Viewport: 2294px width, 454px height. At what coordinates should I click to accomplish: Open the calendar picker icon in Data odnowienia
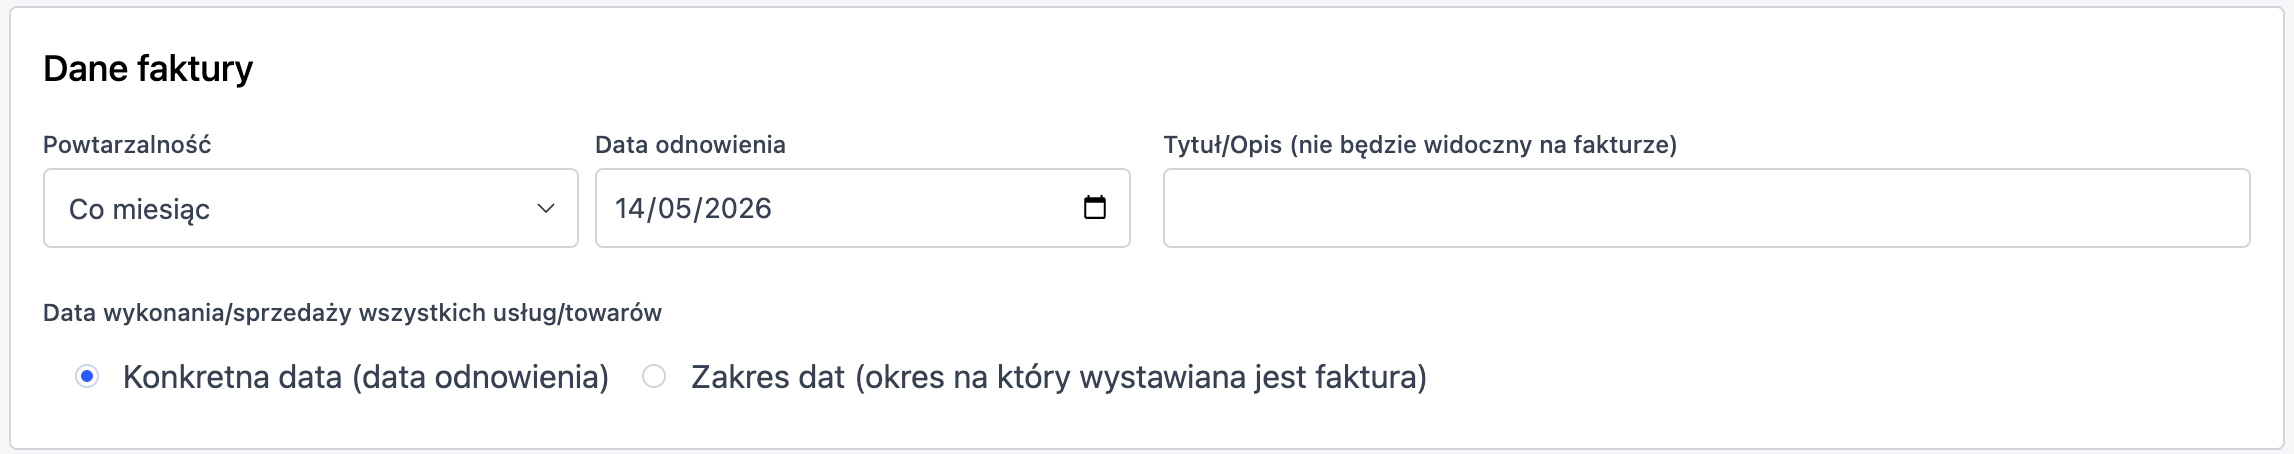coord(1095,208)
